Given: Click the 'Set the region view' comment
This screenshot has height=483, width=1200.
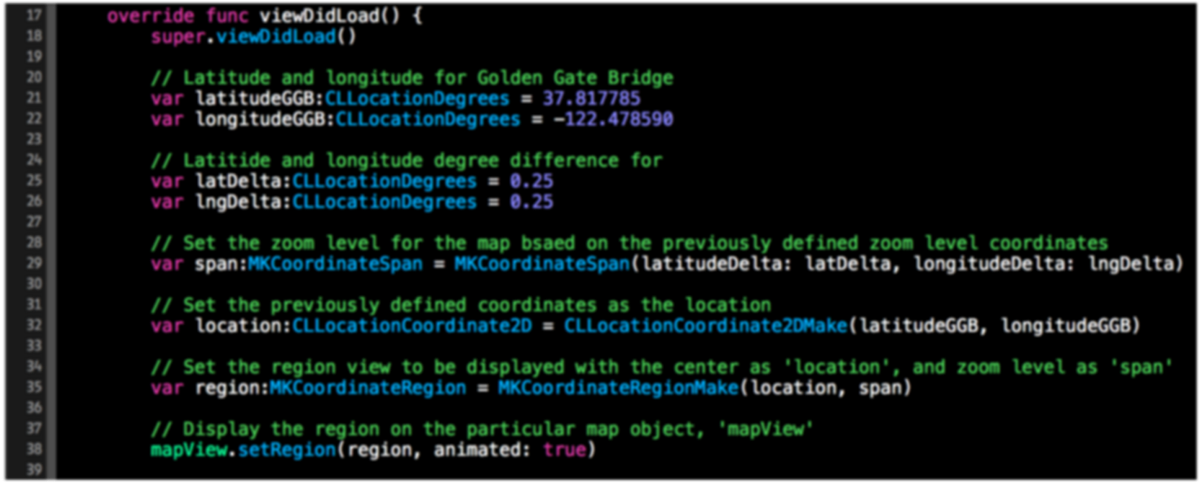Looking at the screenshot, I should pyautogui.click(x=661, y=366).
